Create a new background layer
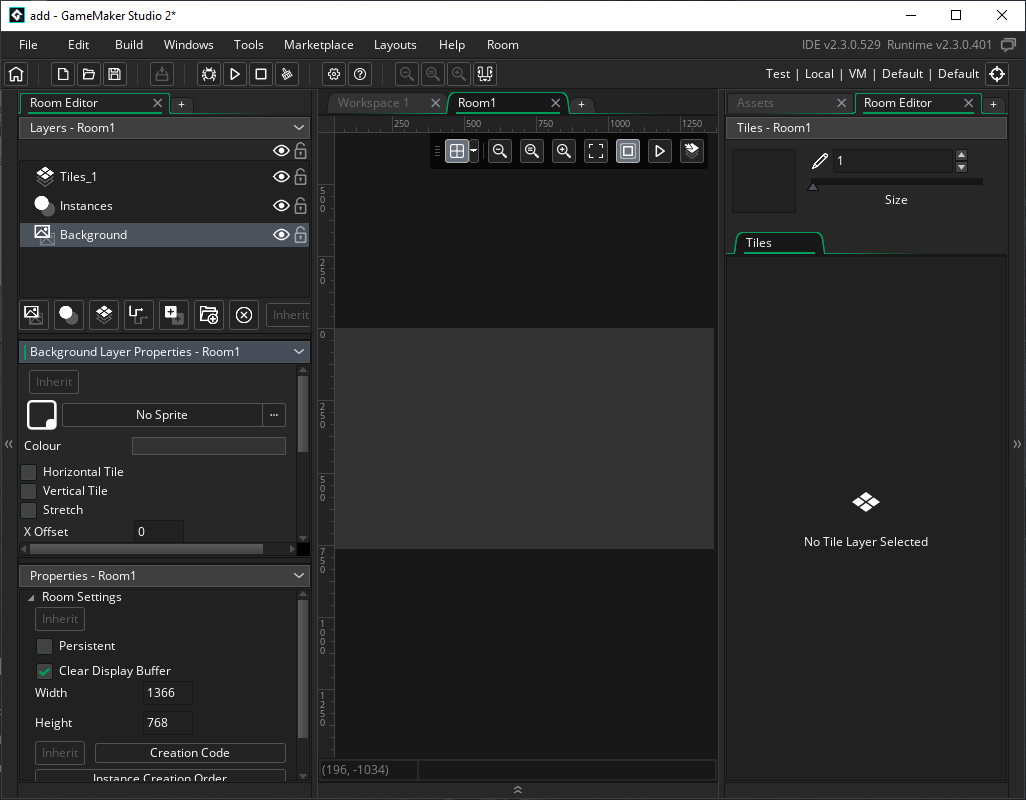This screenshot has width=1026, height=800. 34,315
